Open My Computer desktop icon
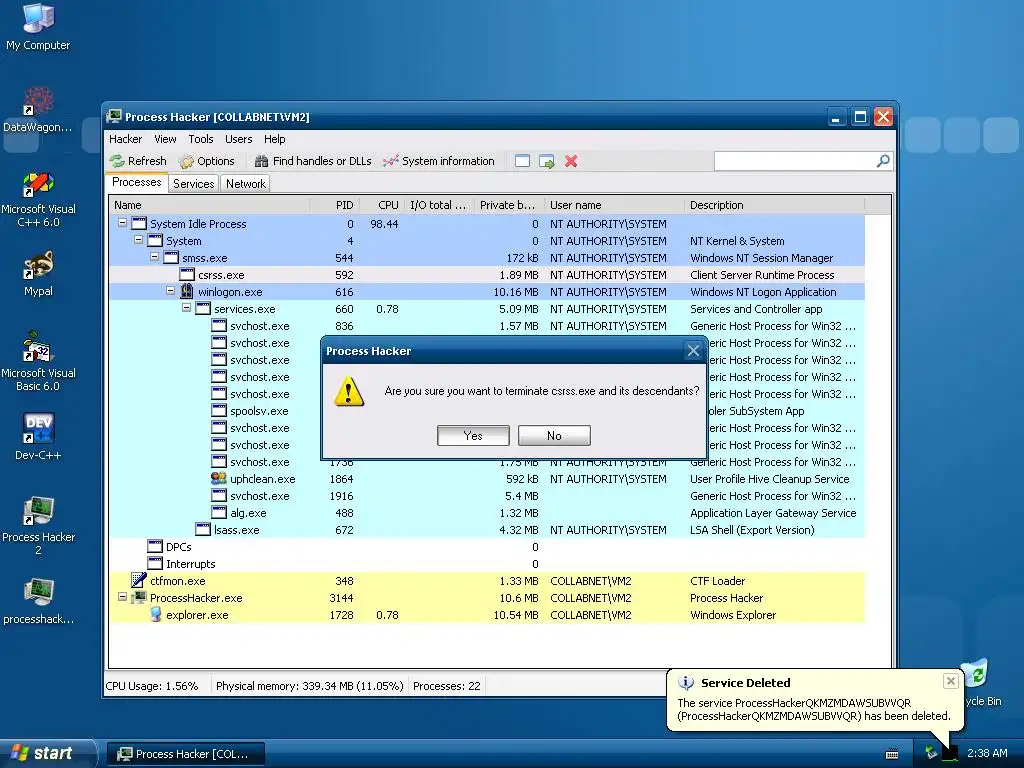The image size is (1024, 768). point(38,26)
